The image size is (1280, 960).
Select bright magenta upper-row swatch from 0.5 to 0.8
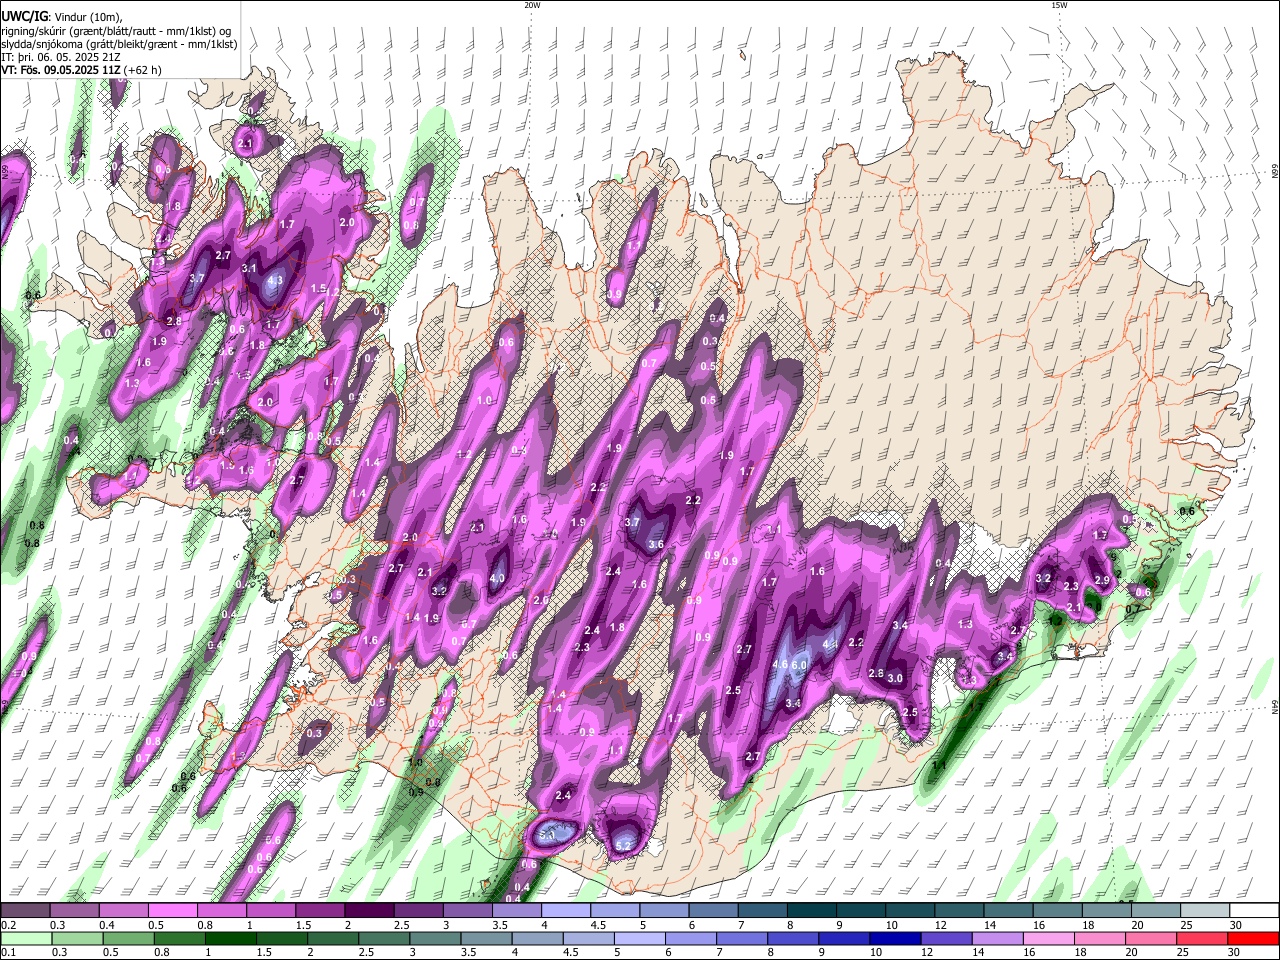click(172, 911)
